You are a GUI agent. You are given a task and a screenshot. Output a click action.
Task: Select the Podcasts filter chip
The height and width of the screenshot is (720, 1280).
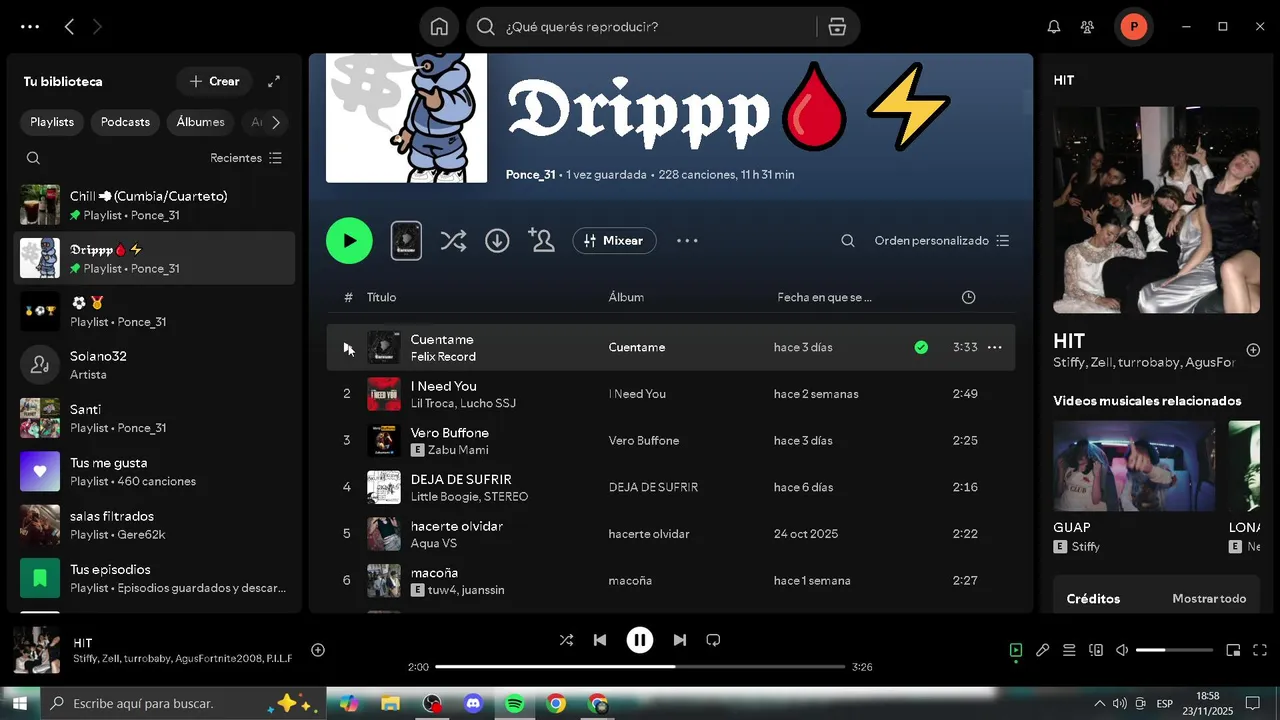click(125, 122)
